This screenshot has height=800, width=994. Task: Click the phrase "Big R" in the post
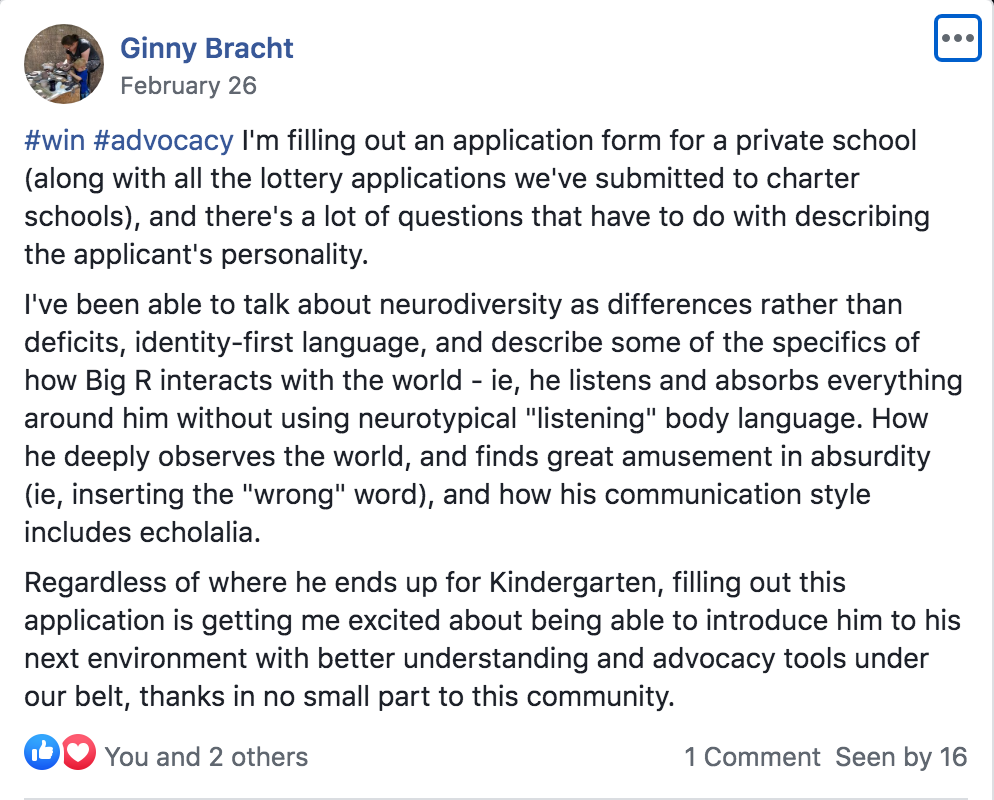pos(118,381)
